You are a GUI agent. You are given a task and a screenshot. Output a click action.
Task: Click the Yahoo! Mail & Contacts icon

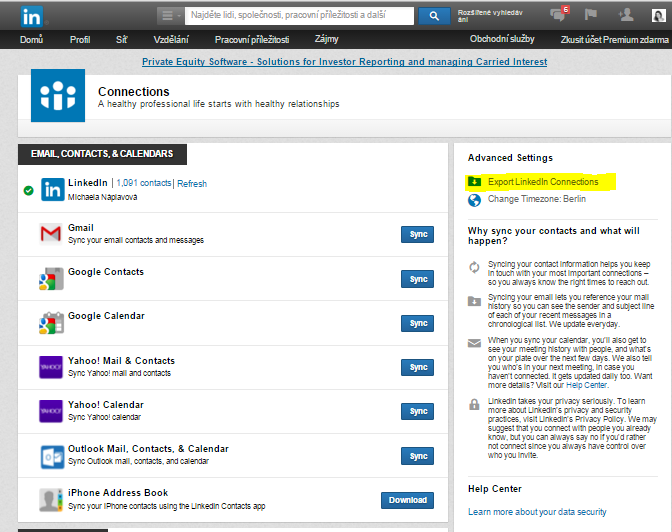click(51, 367)
